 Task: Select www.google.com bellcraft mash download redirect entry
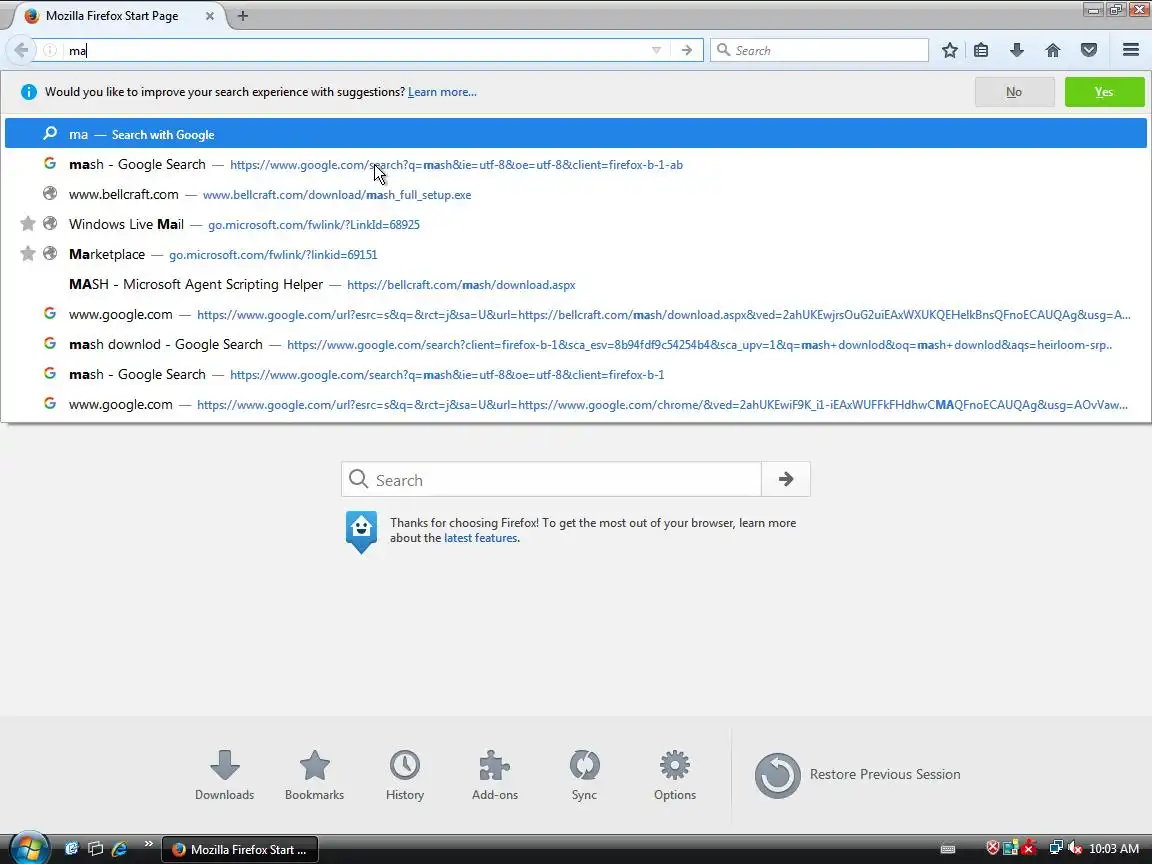[576, 314]
